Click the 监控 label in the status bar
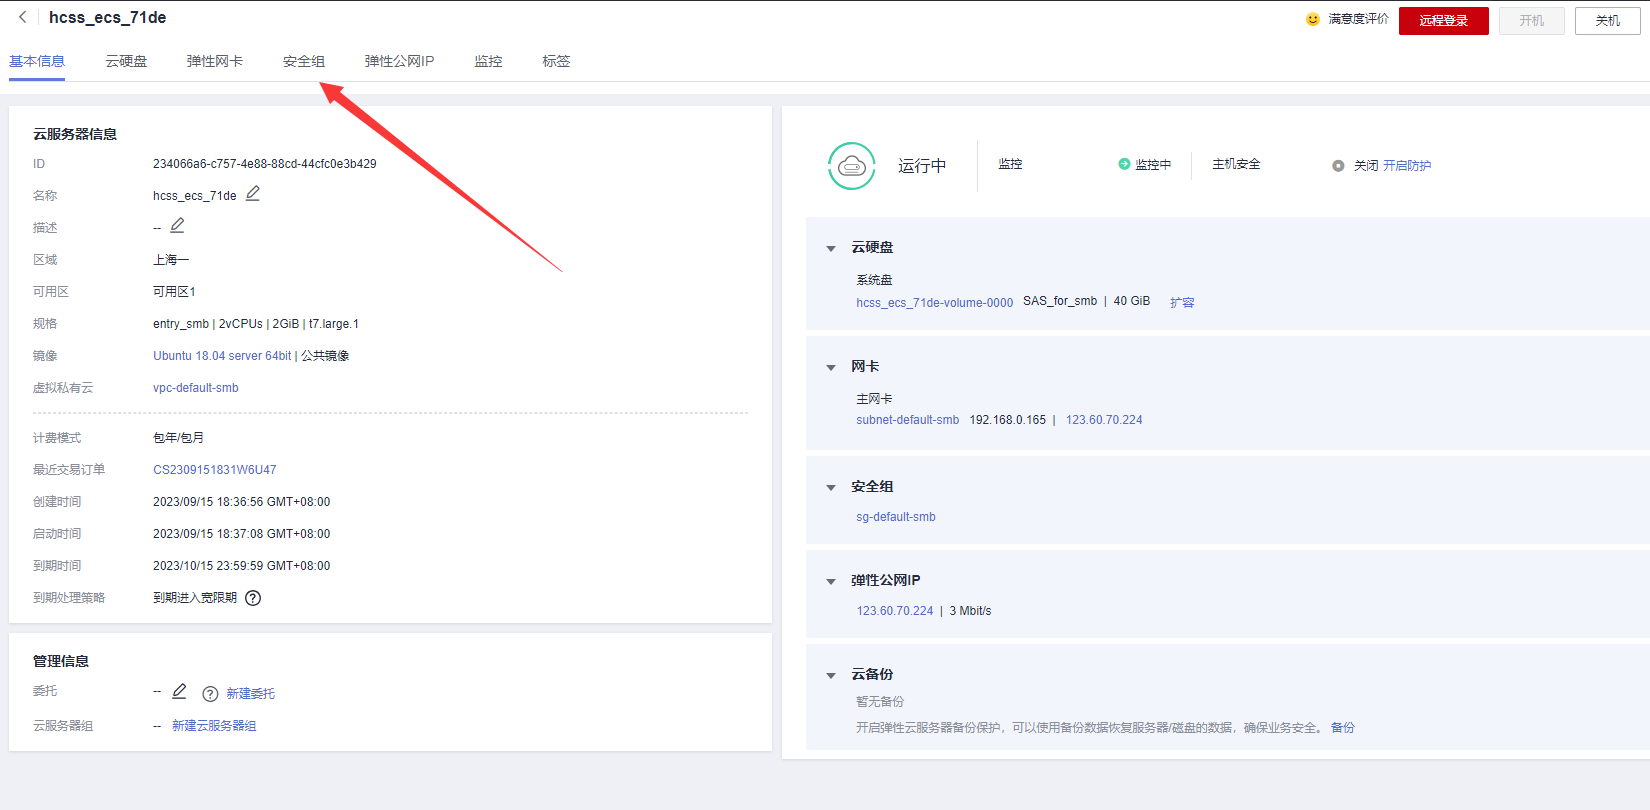Viewport: 1650px width, 810px height. 1010,164
